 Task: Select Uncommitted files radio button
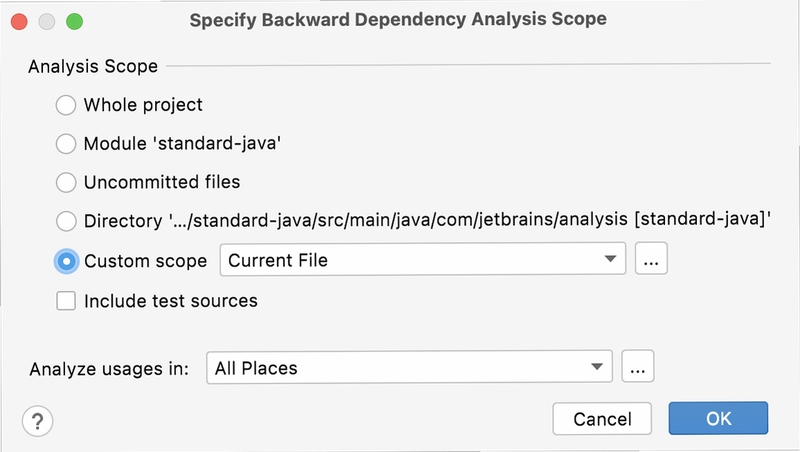(66, 182)
